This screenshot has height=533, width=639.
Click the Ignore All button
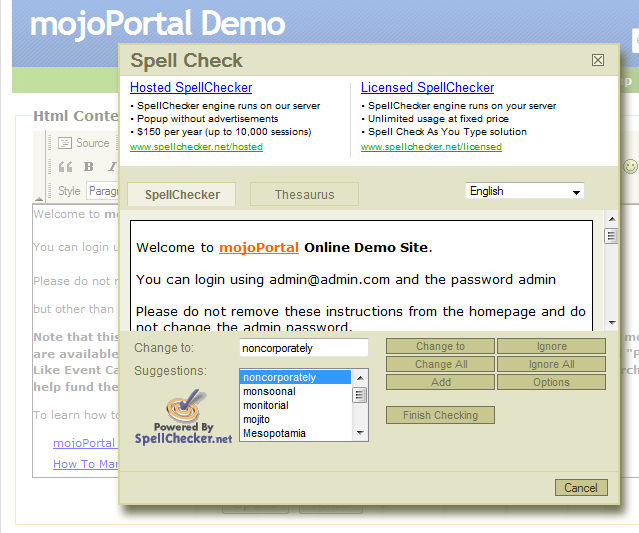(x=551, y=364)
